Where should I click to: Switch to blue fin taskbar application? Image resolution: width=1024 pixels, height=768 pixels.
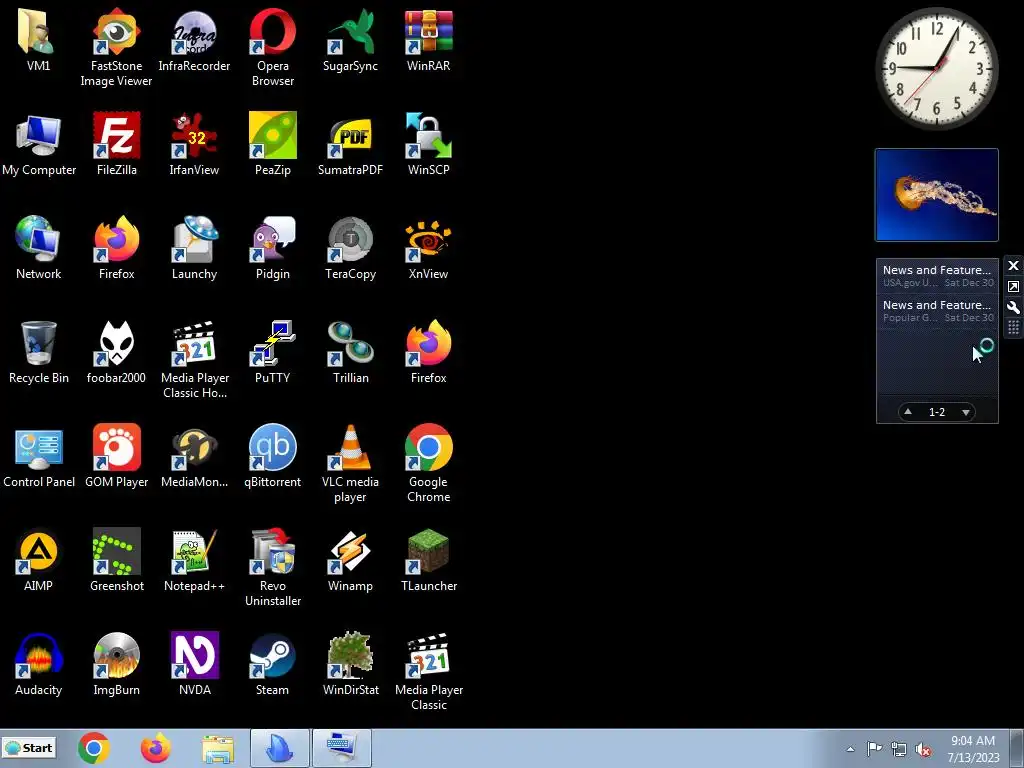pyautogui.click(x=280, y=748)
